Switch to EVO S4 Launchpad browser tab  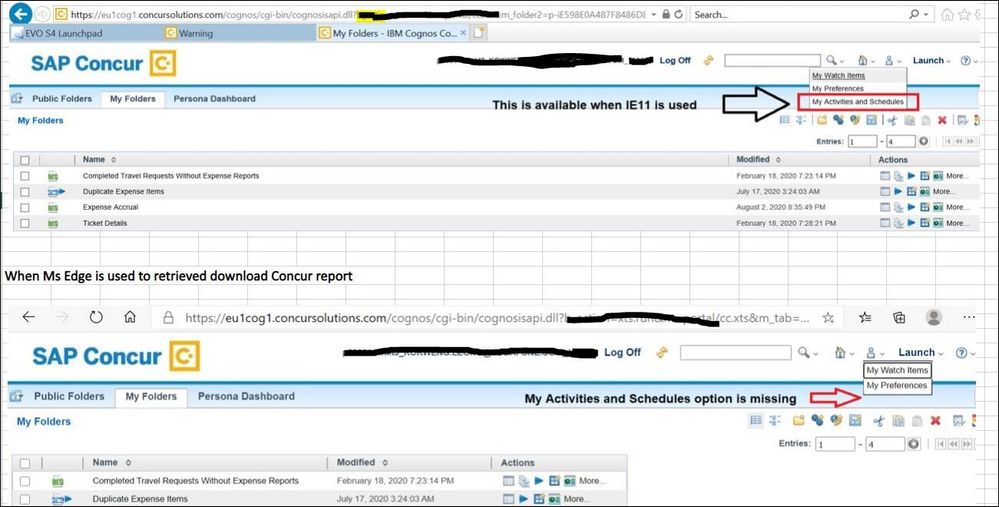click(64, 33)
